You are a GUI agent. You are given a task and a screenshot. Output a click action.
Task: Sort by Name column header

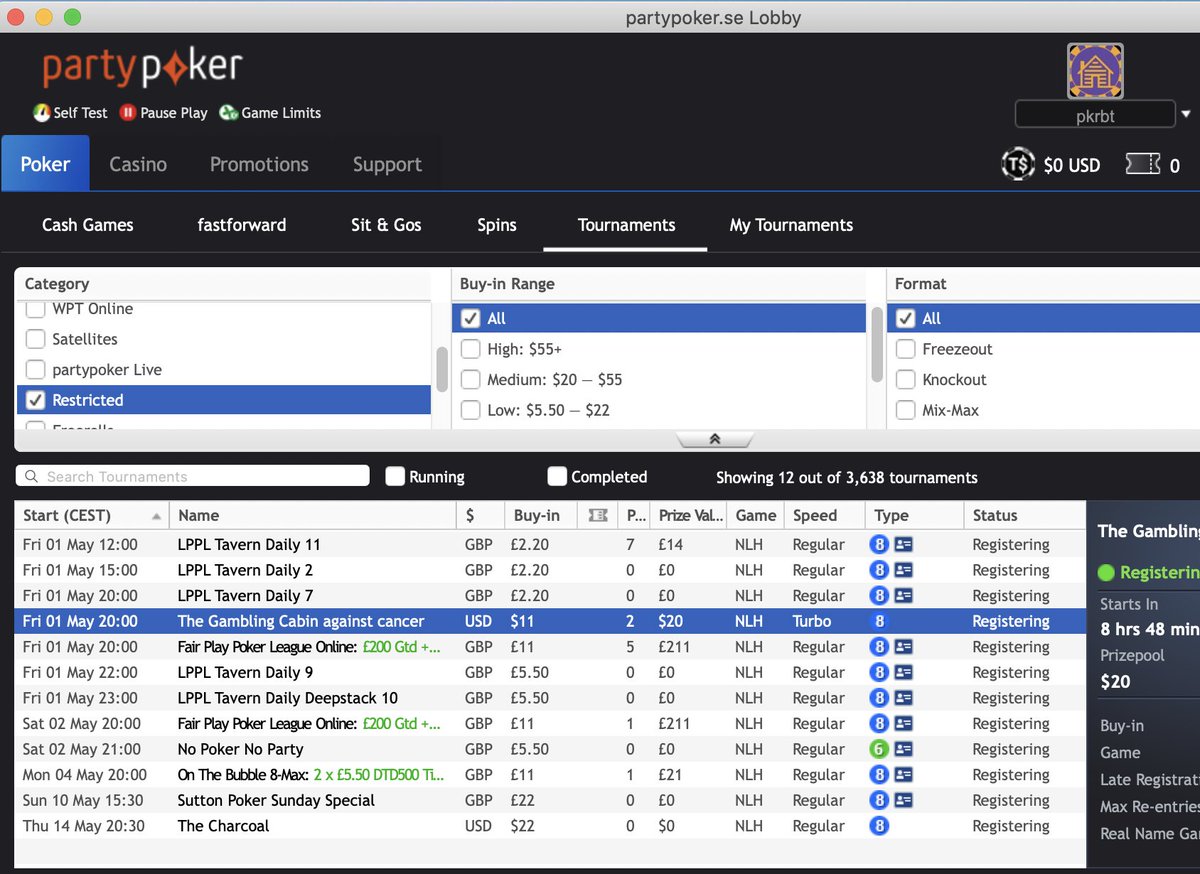(x=312, y=515)
